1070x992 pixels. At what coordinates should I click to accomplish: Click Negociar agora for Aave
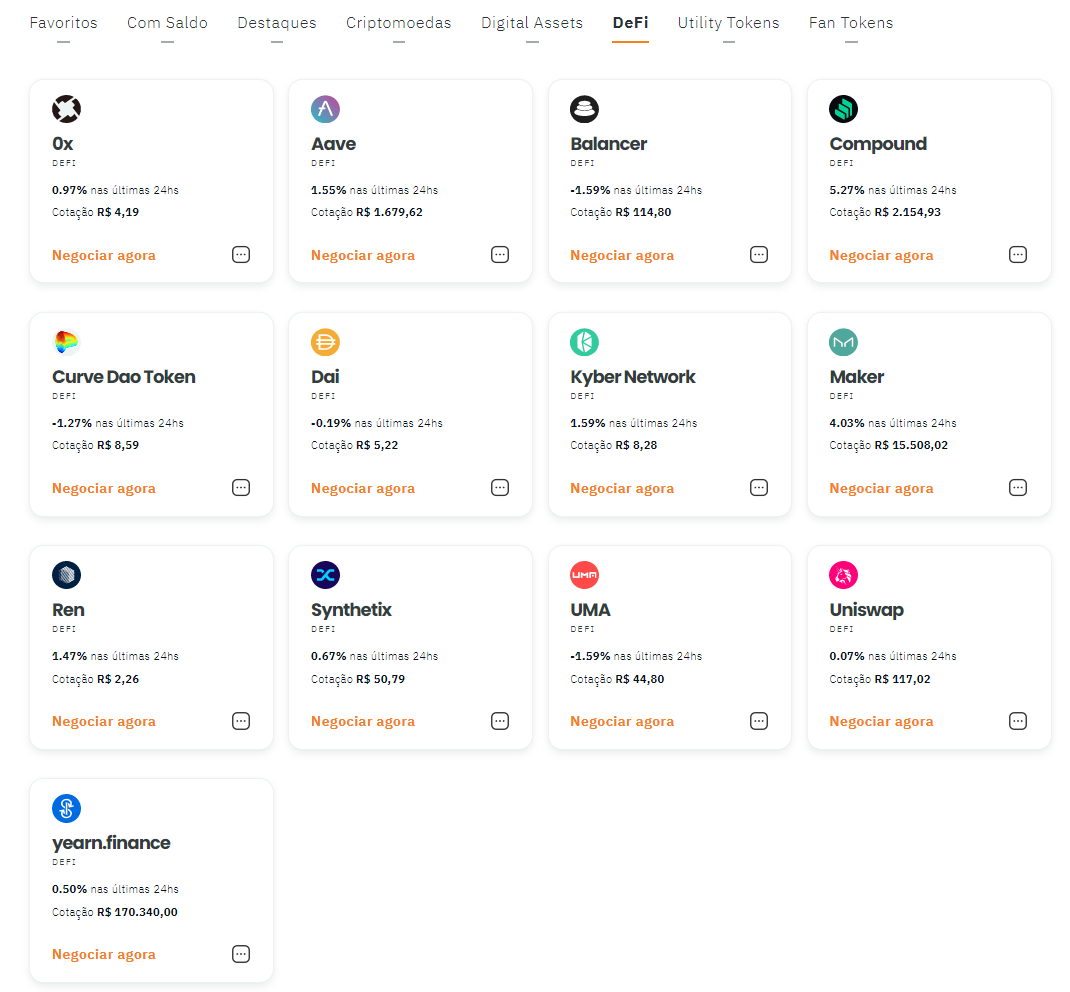tap(363, 255)
